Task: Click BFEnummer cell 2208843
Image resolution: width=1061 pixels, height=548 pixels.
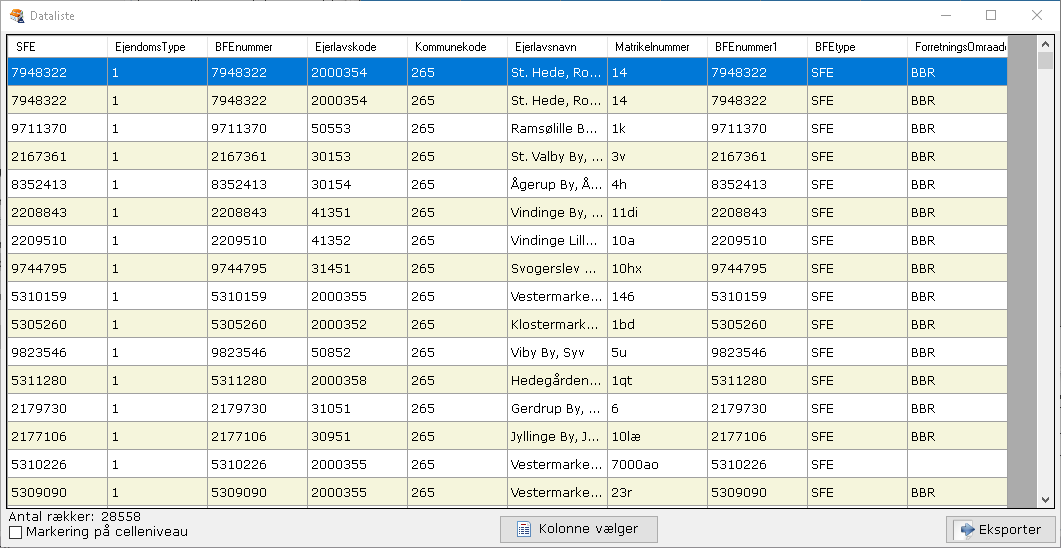Action: [x=256, y=213]
